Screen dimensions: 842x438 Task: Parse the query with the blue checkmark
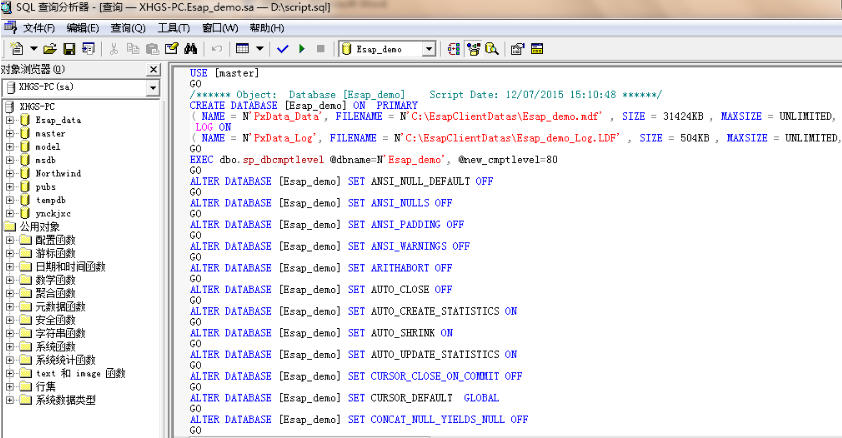pyautogui.click(x=282, y=49)
